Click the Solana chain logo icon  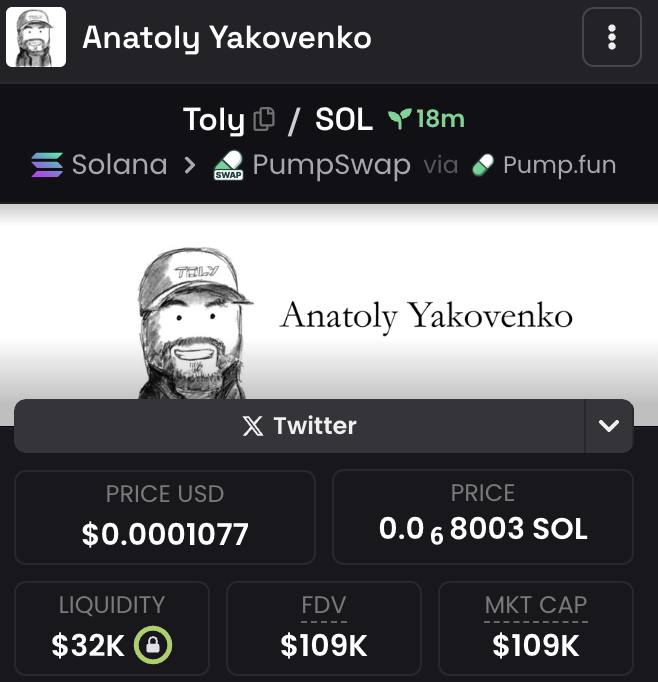pos(47,164)
